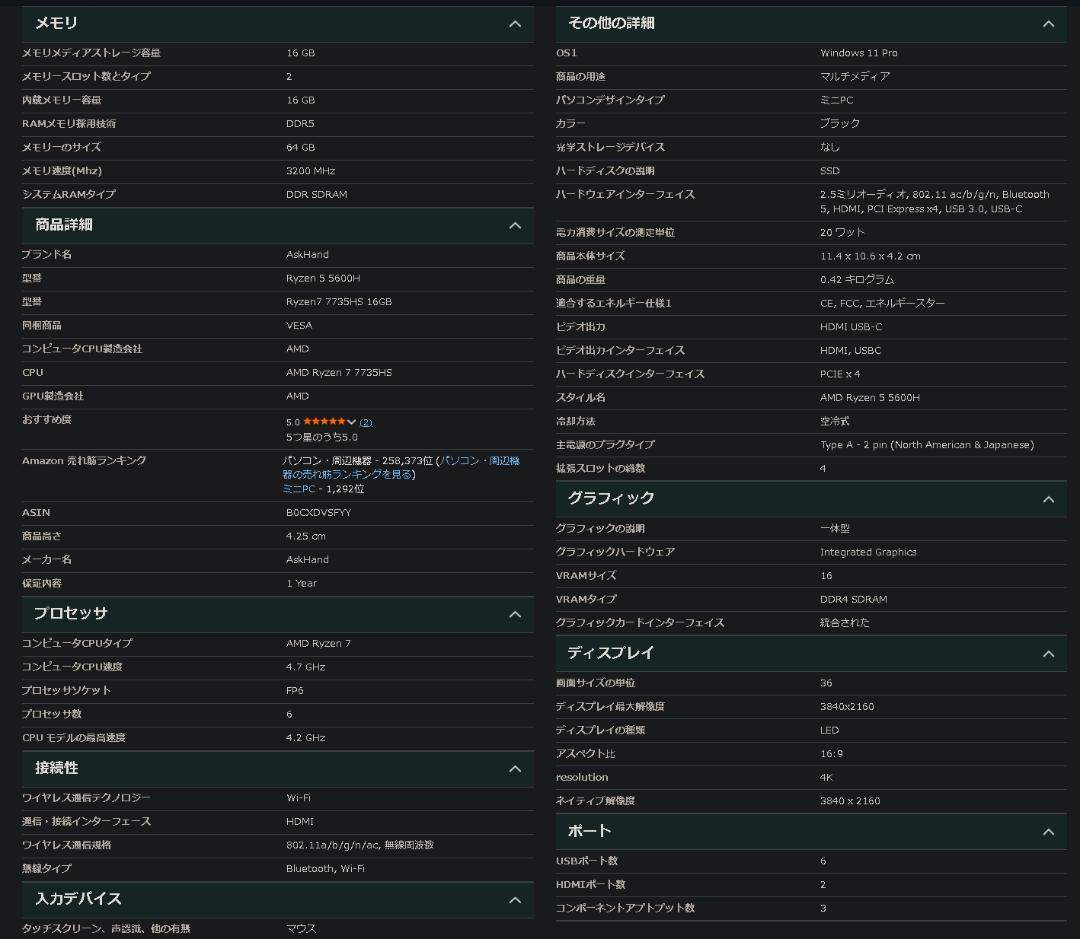Collapse the 商品詳細 section chevron

pyautogui.click(x=515, y=225)
